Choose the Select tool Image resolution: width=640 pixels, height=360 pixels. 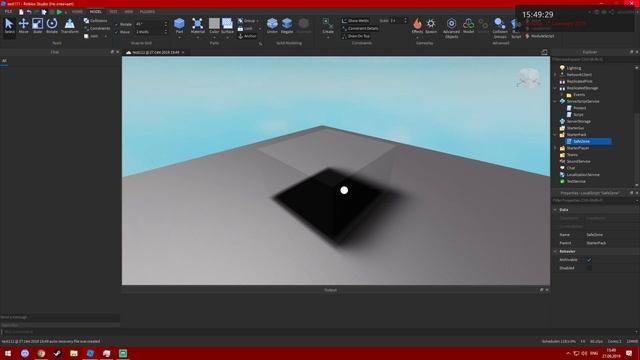[x=9, y=26]
